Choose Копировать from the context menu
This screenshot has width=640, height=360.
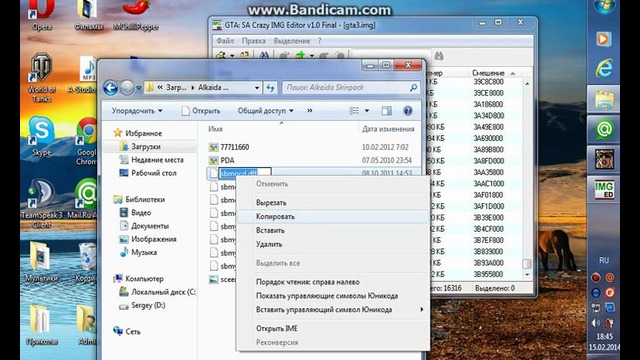[333, 216]
